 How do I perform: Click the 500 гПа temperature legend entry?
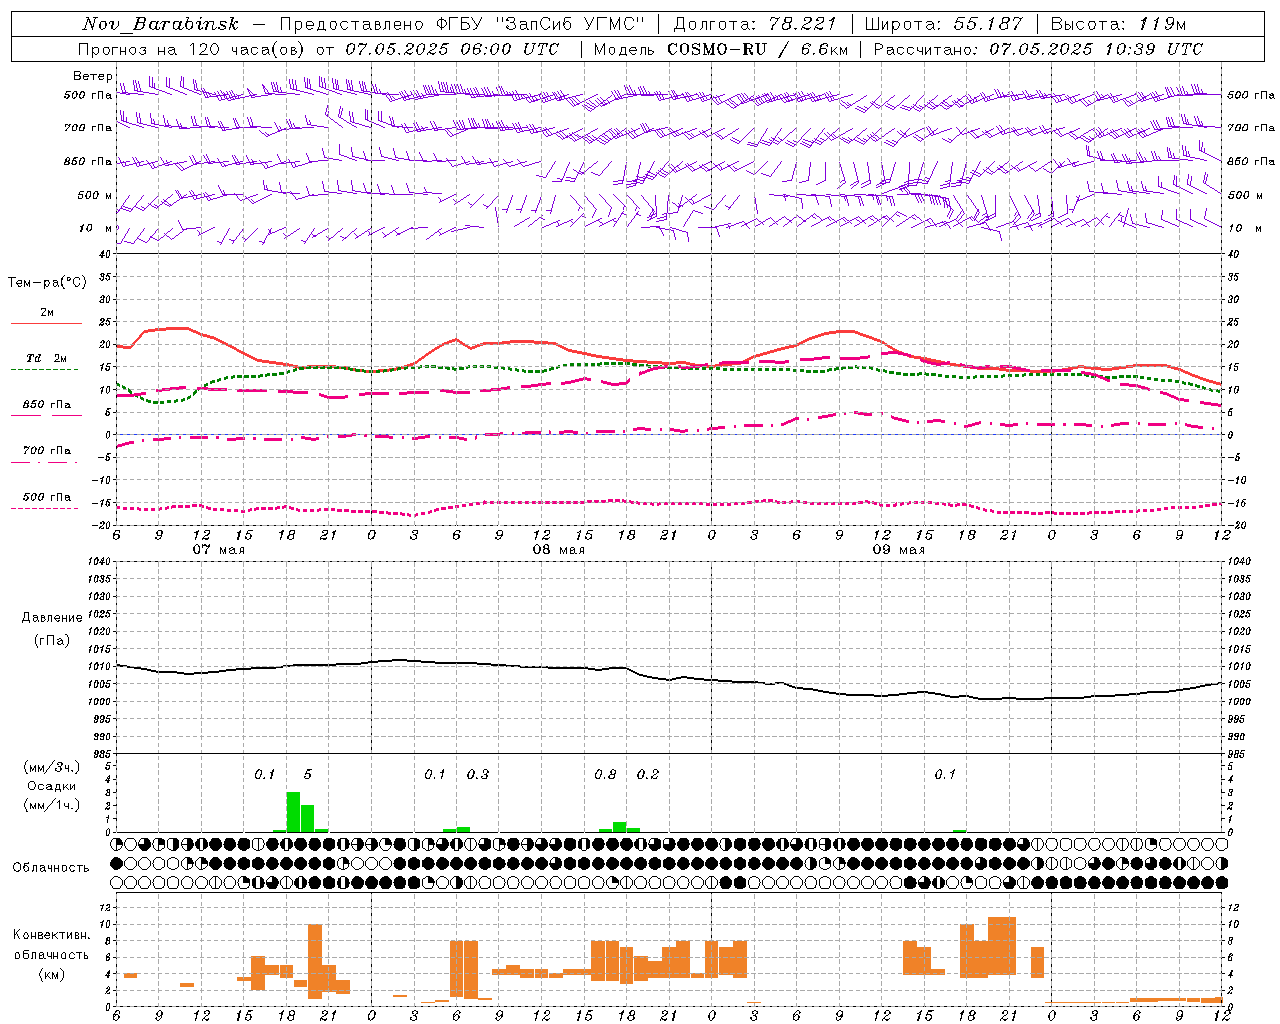click(x=47, y=497)
